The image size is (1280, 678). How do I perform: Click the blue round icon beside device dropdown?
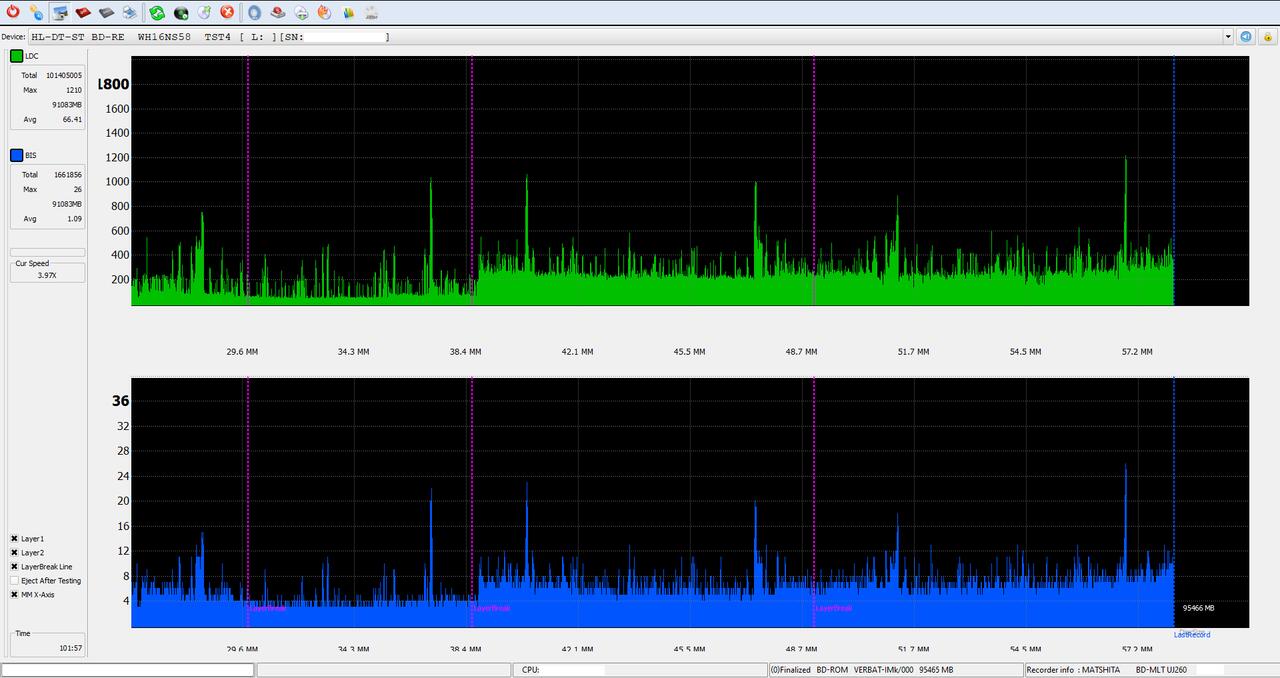click(x=1246, y=36)
